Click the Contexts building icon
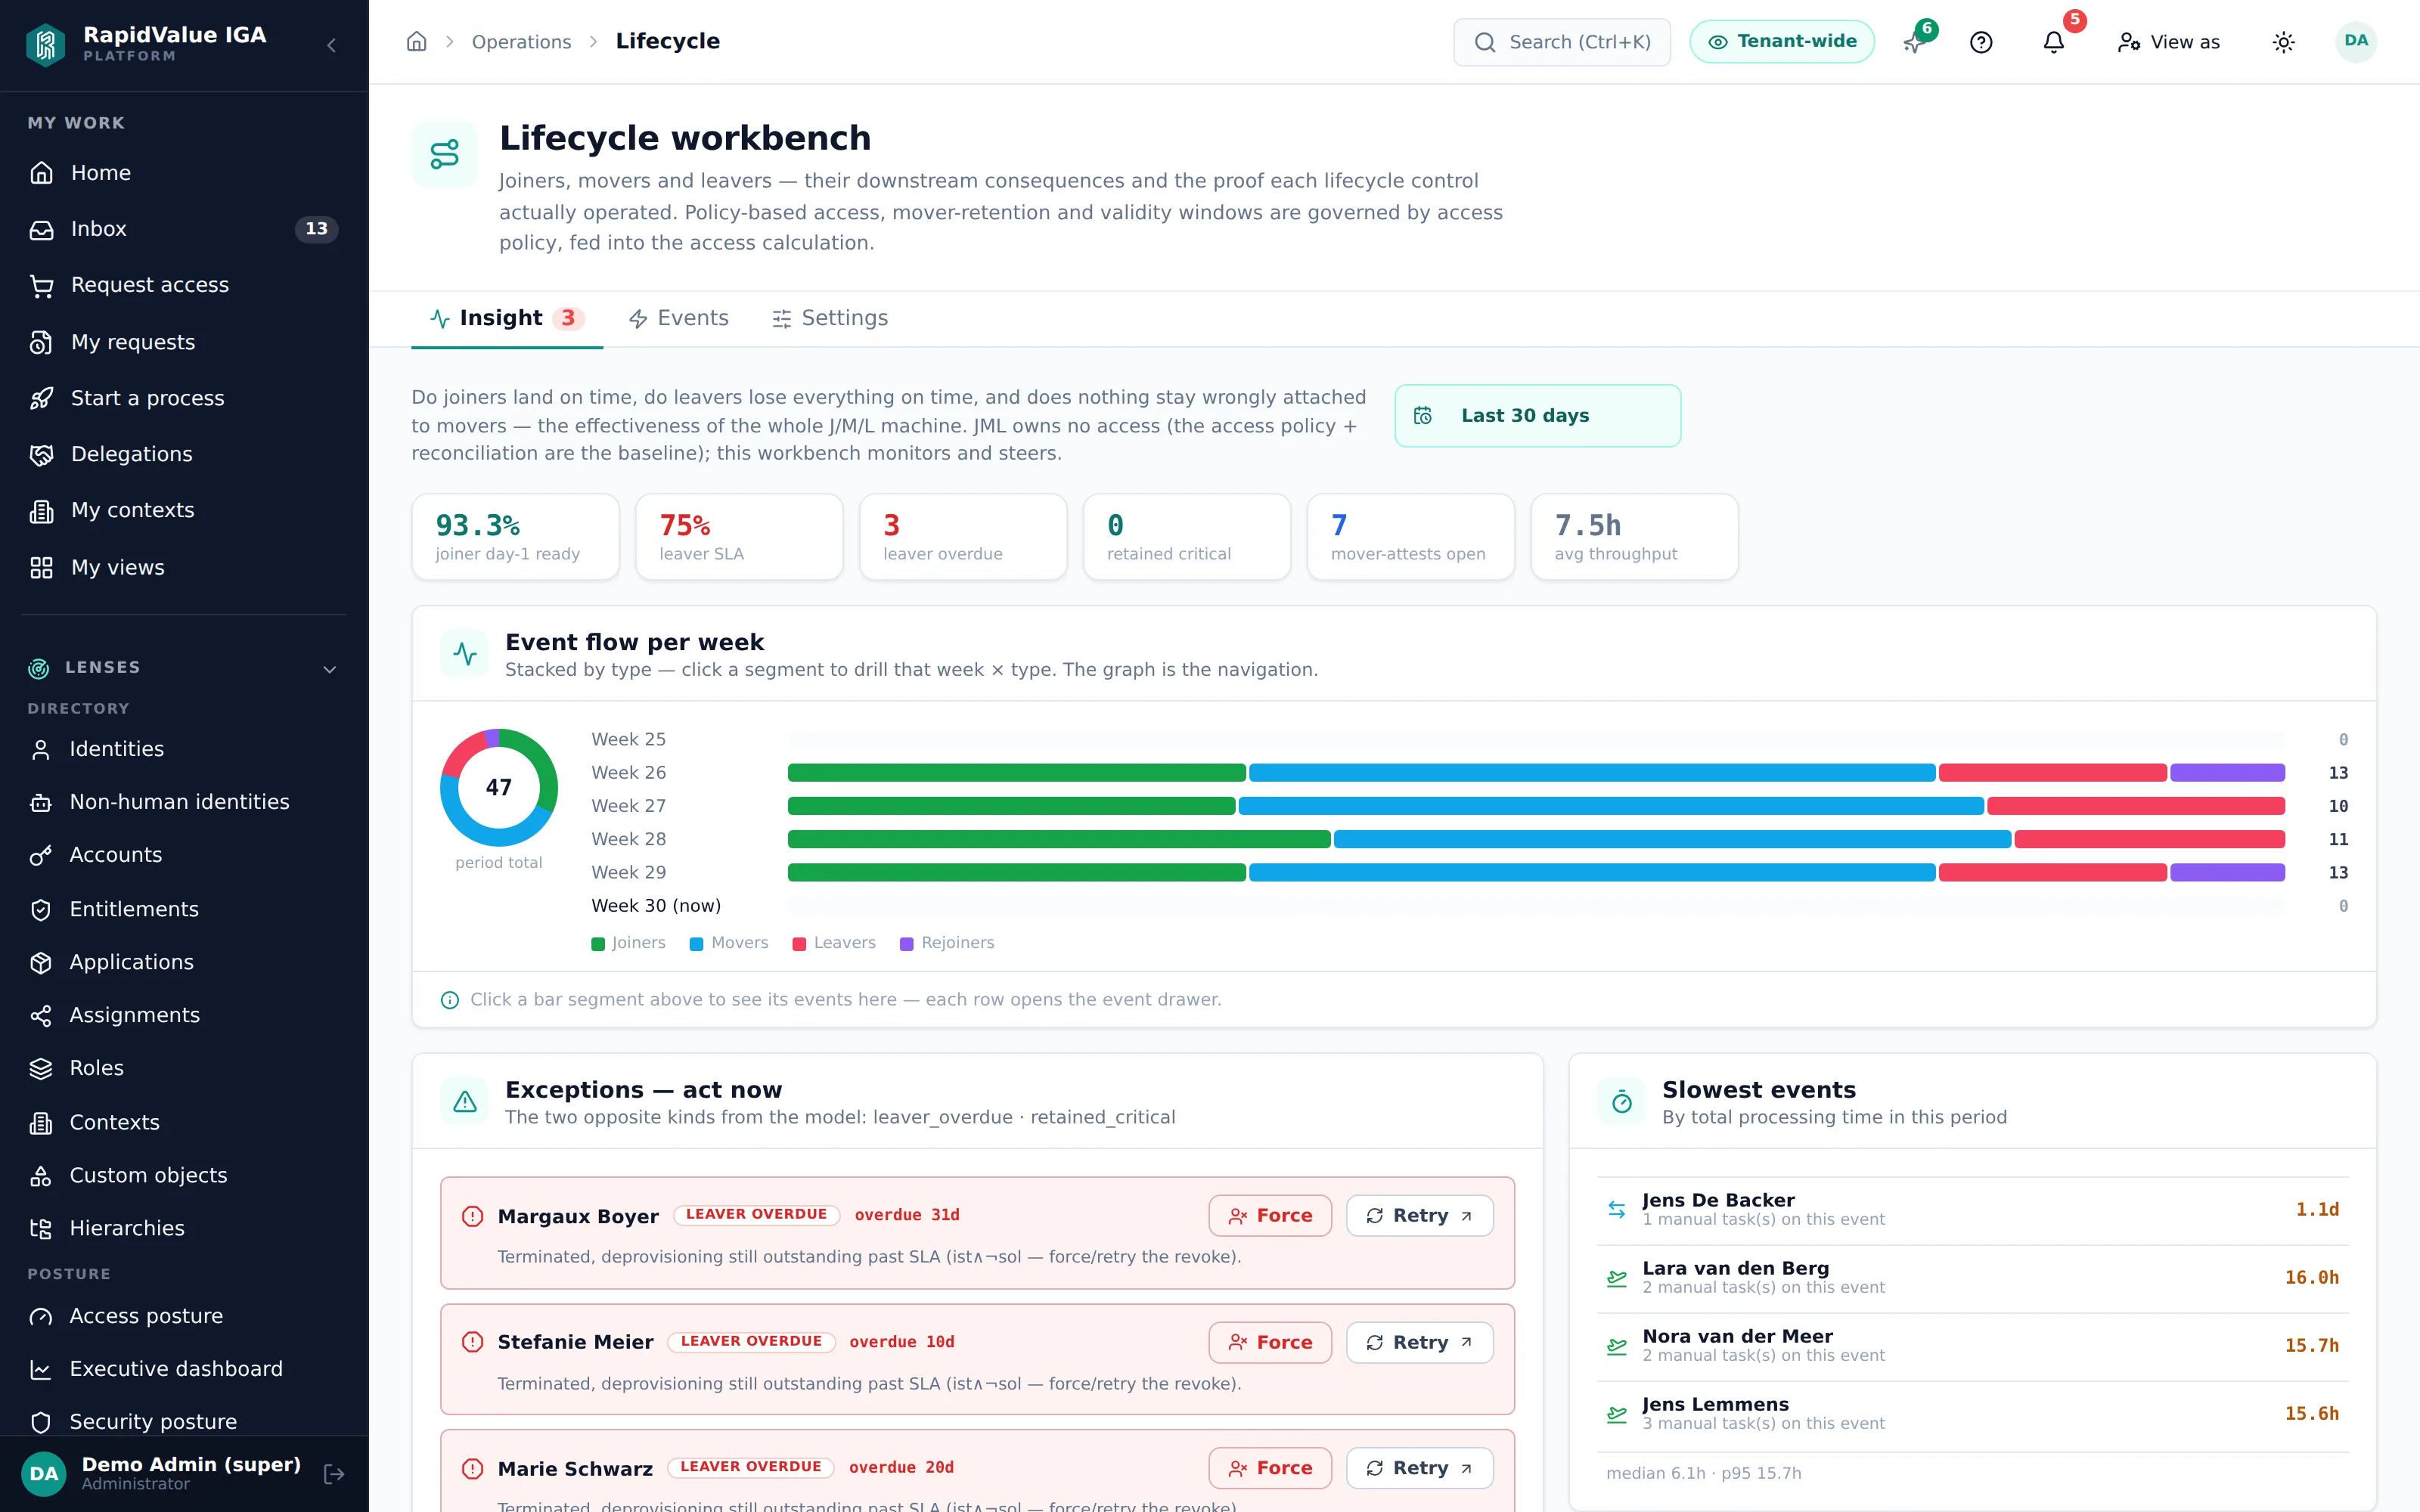 (41, 1123)
